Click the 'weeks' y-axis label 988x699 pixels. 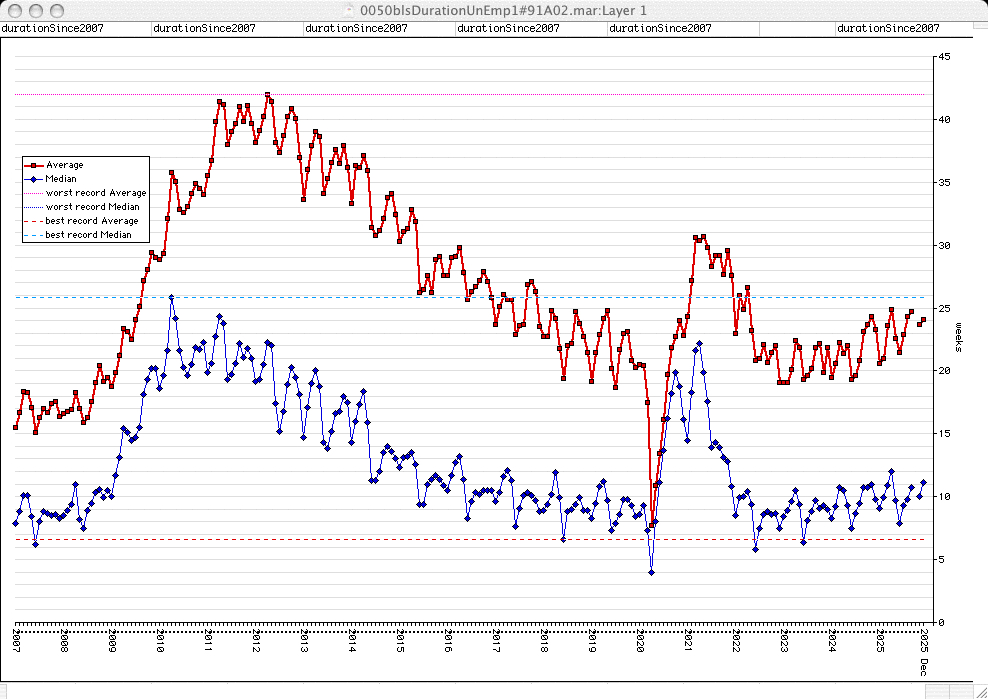pyautogui.click(x=957, y=338)
